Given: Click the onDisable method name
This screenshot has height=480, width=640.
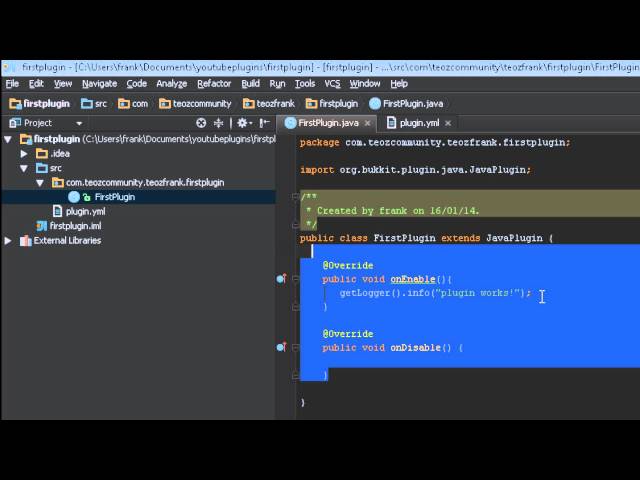Looking at the screenshot, I should pos(416,348).
